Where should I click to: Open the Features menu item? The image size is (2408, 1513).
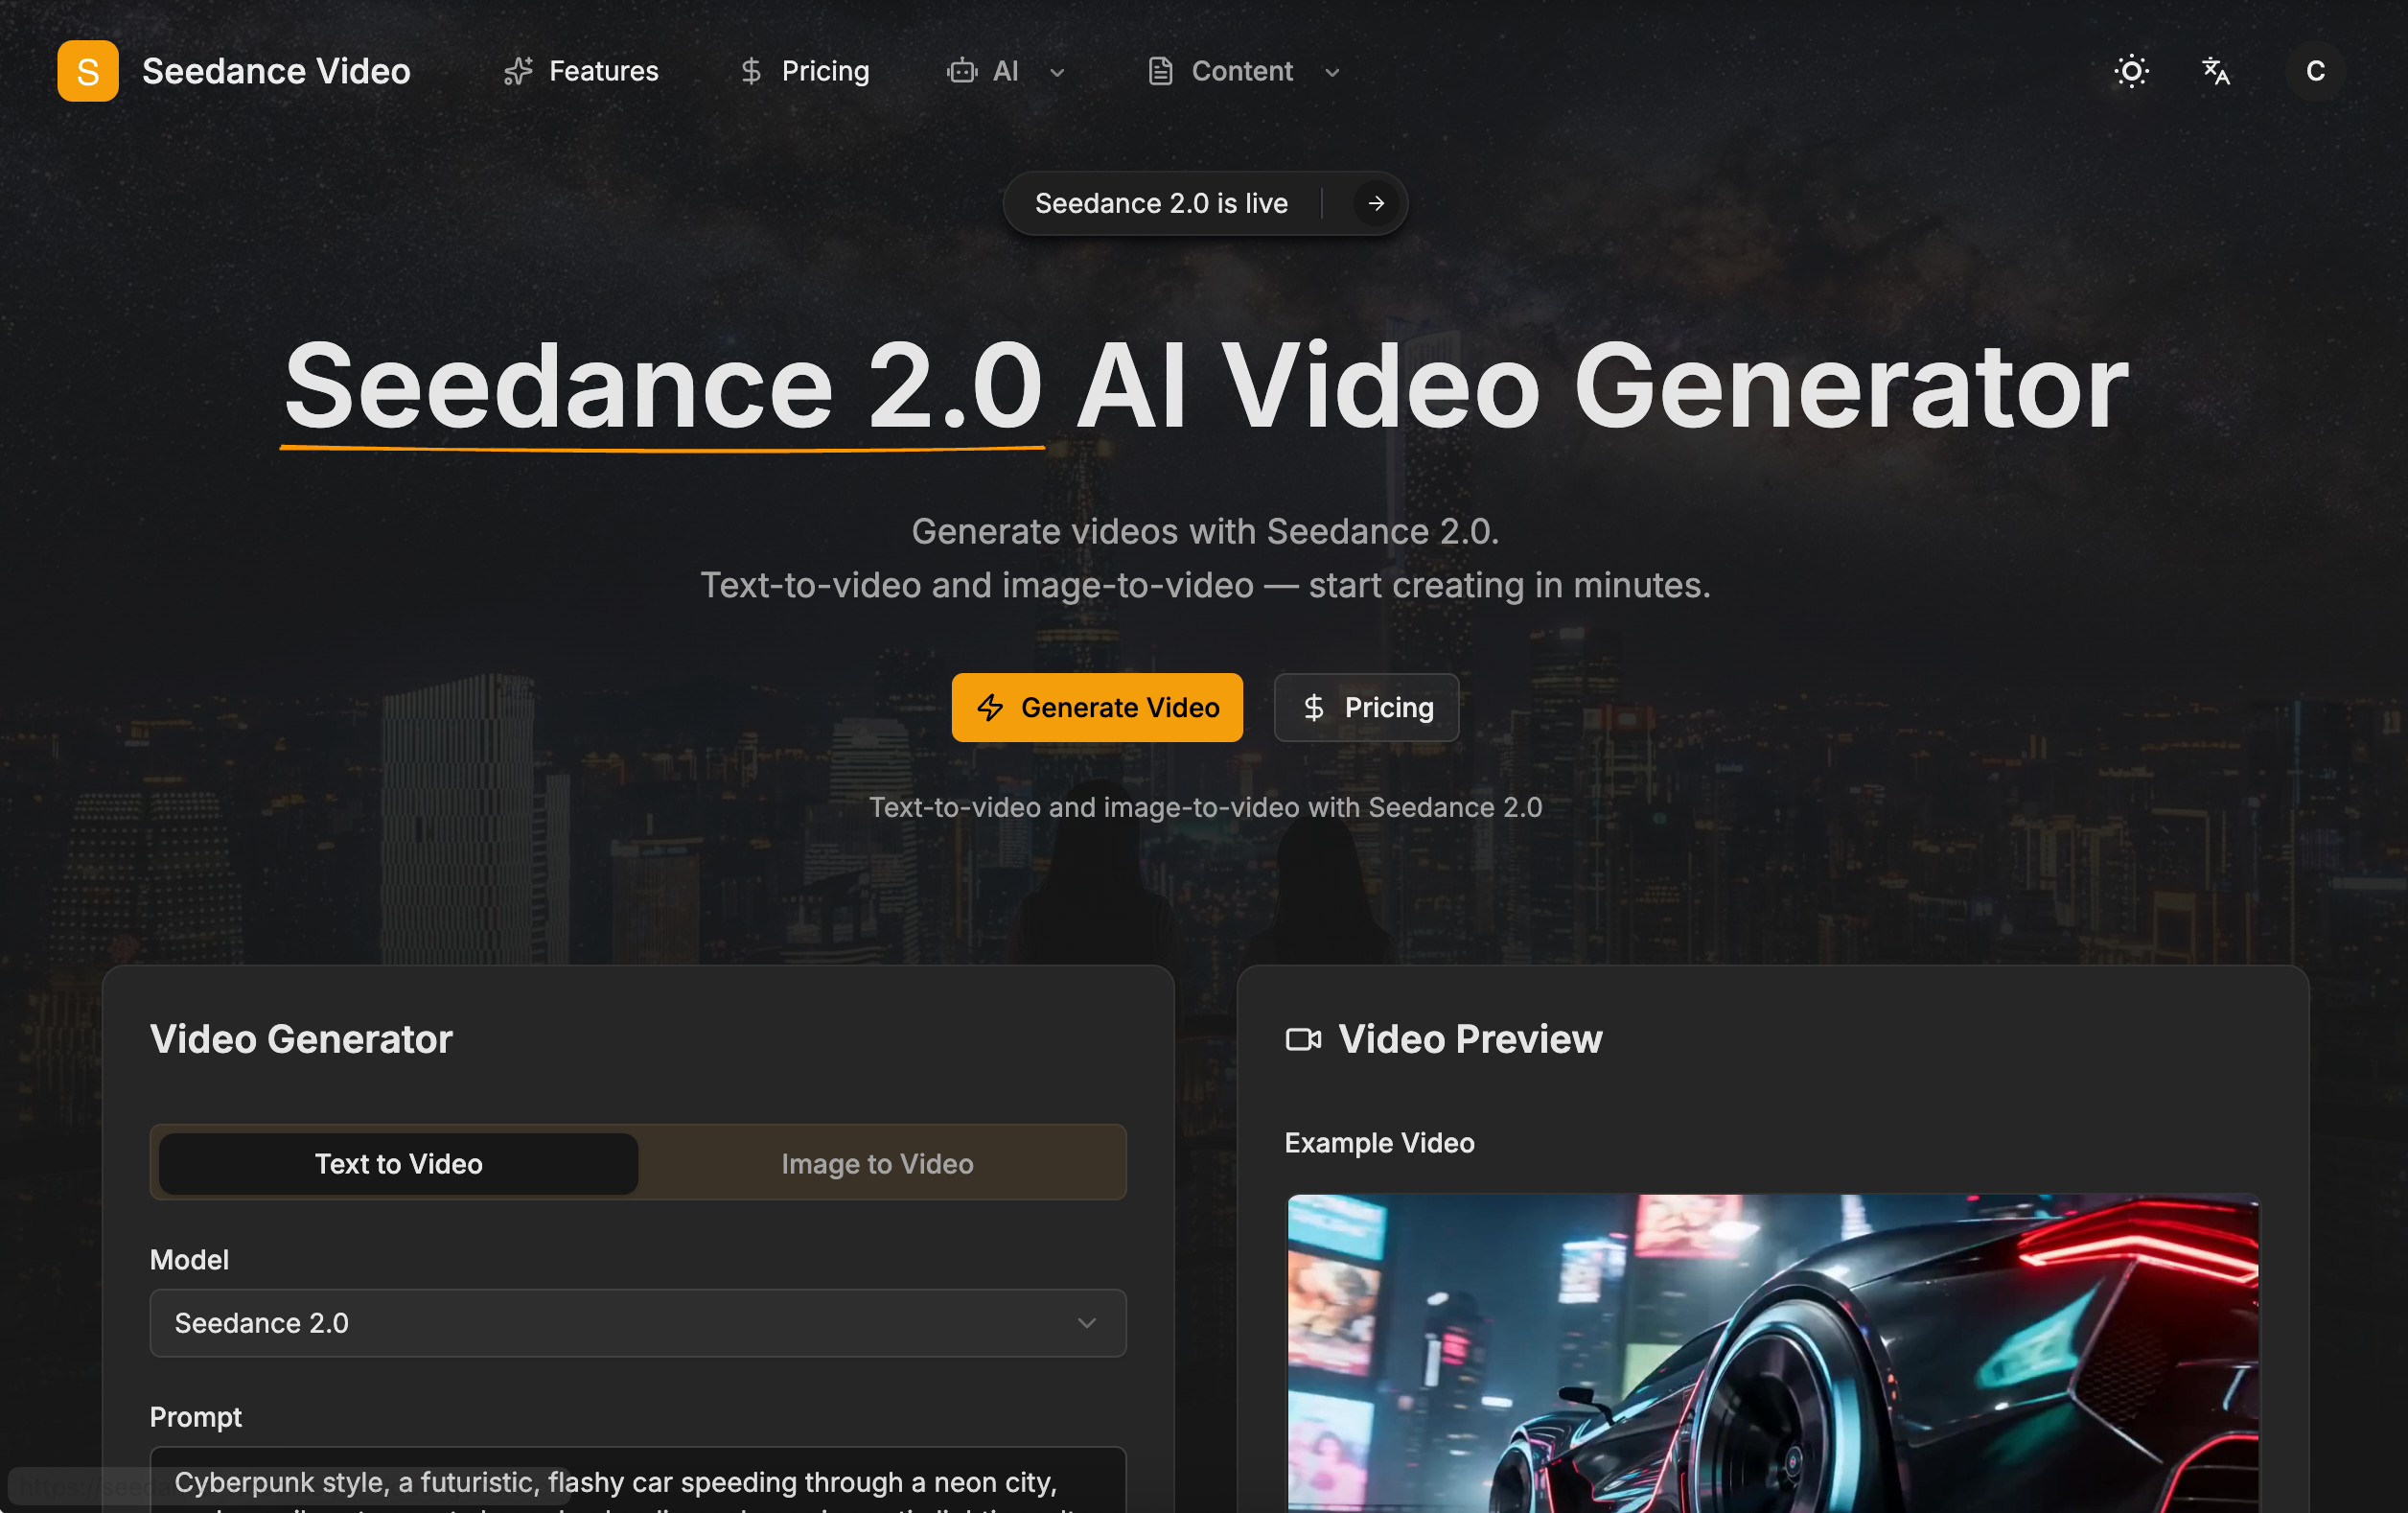[x=603, y=71]
